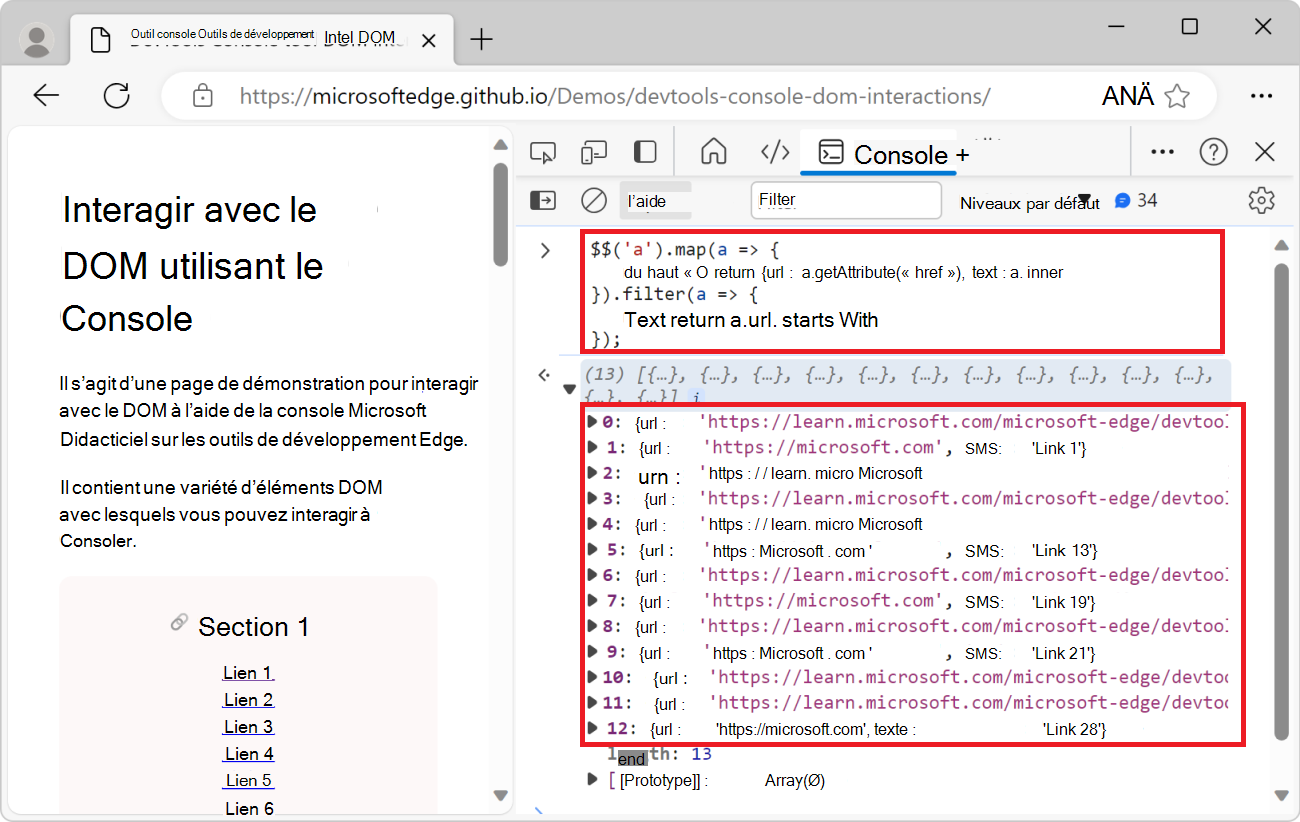Expand array item 0
Viewport: 1300px width, 822px height.
tap(592, 421)
